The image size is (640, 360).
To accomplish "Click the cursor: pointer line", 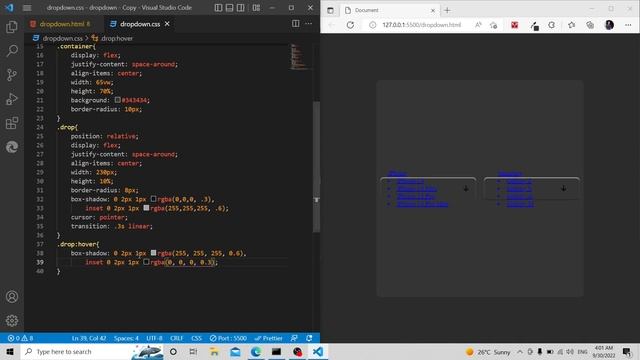I will [x=99, y=217].
